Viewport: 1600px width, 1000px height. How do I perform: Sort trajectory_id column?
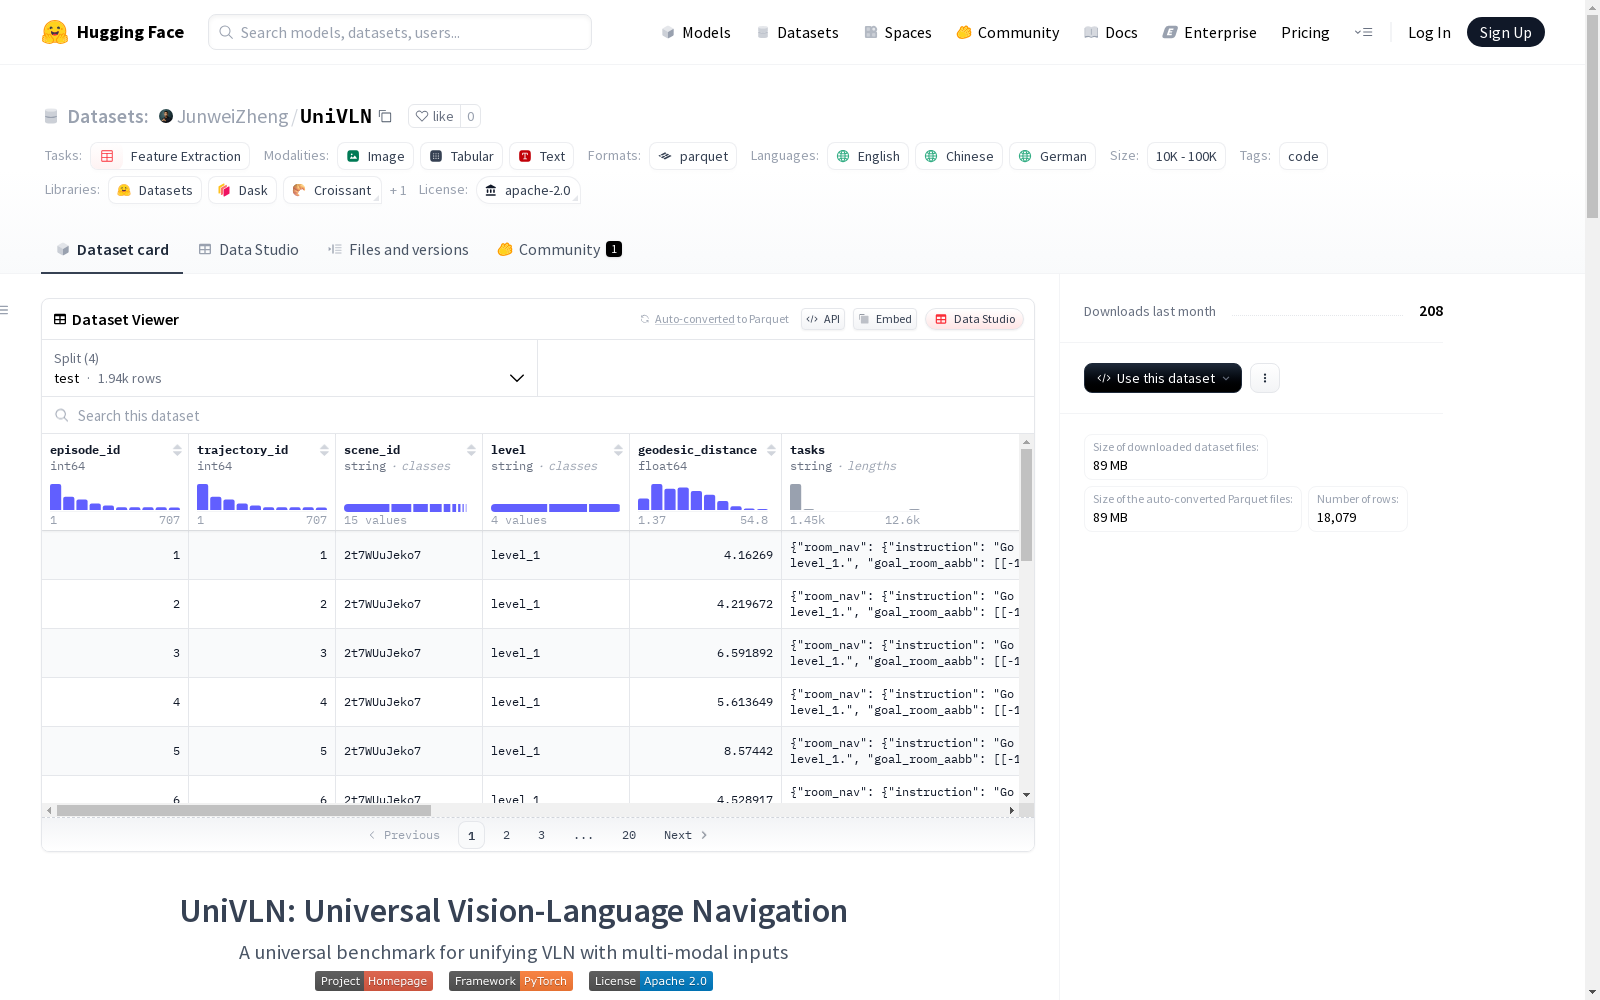point(324,450)
